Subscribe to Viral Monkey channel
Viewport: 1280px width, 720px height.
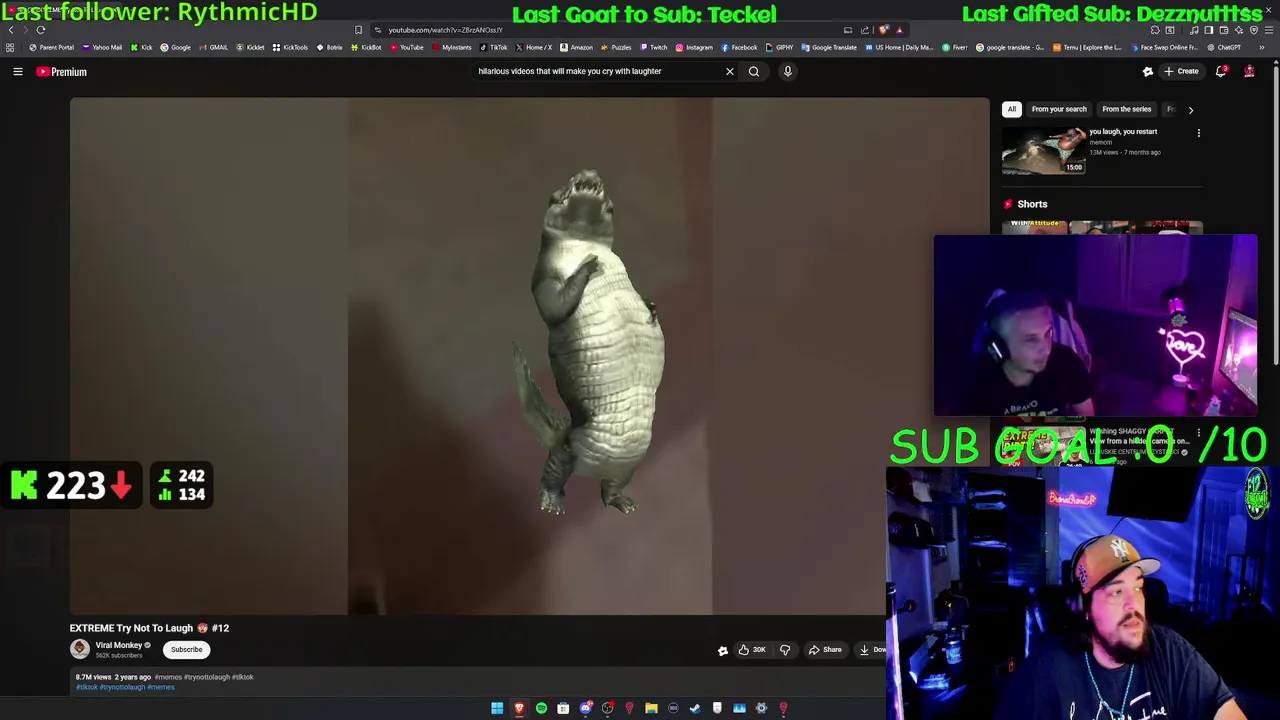pyautogui.click(x=186, y=650)
